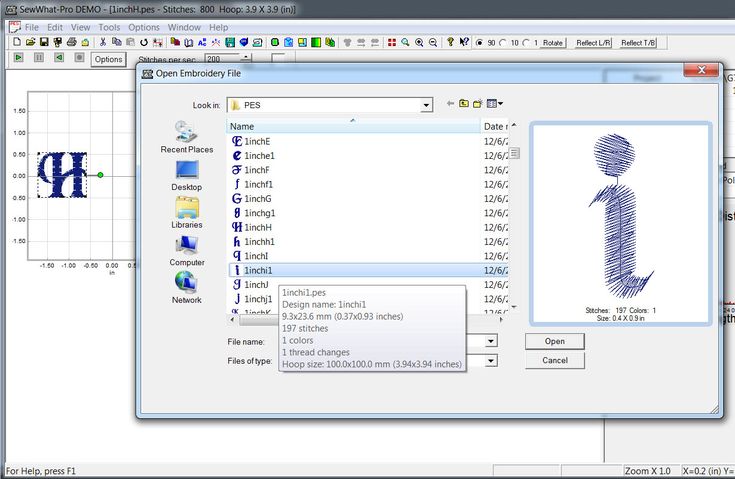Click the Name column header
Screen dimensions: 735x479
point(353,126)
